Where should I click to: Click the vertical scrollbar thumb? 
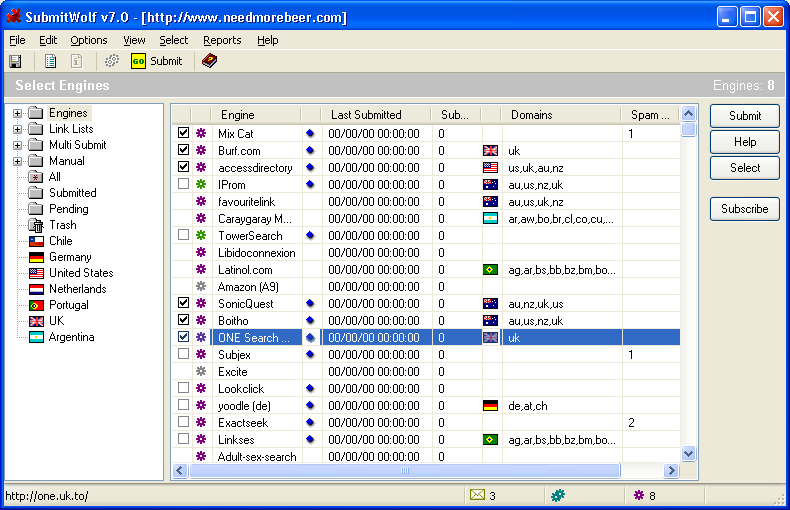[688, 130]
